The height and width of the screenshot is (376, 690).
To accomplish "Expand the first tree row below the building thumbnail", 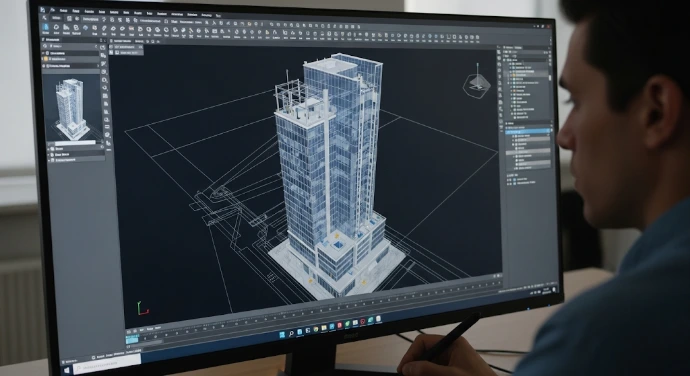I will 49,149.
